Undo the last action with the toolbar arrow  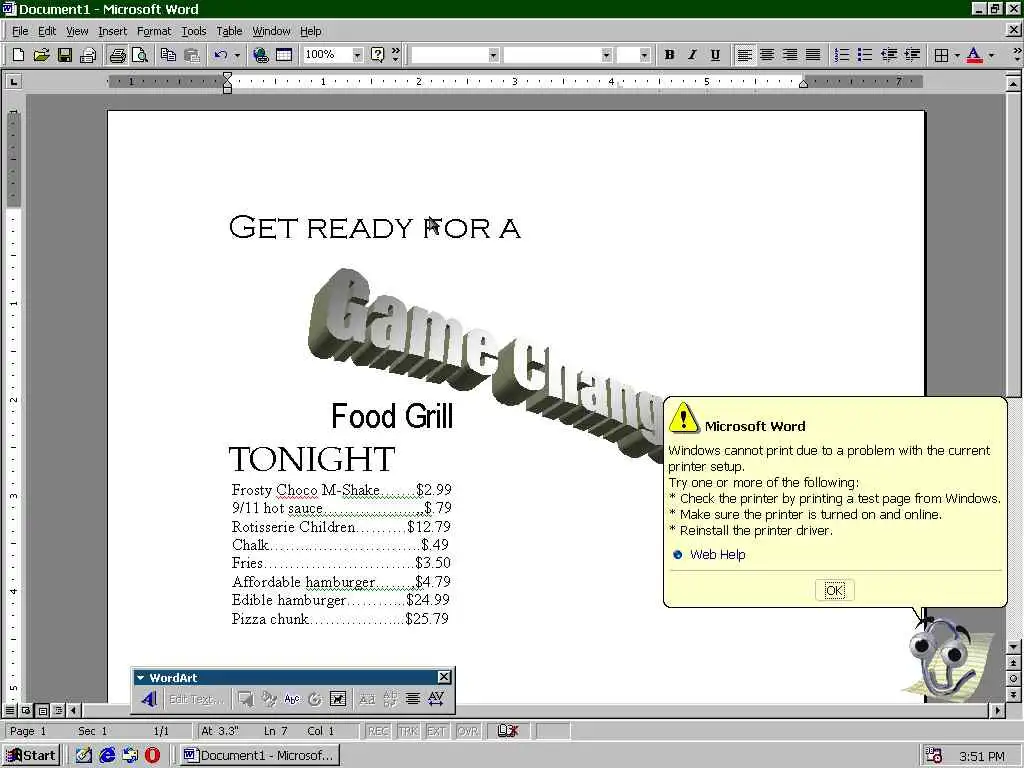pos(221,55)
